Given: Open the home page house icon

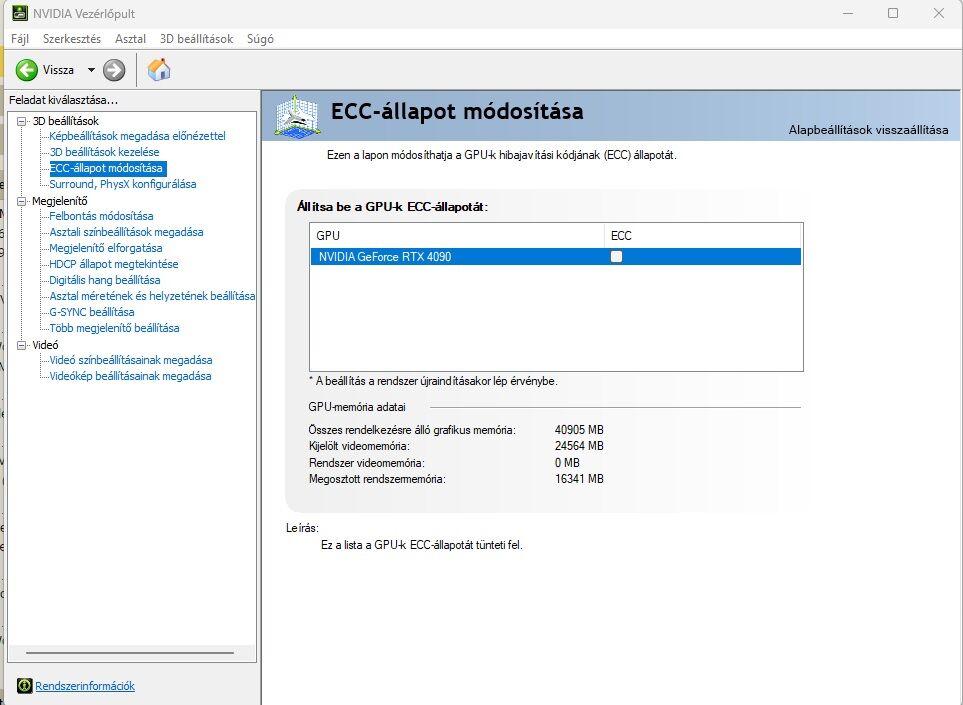Looking at the screenshot, I should [159, 69].
